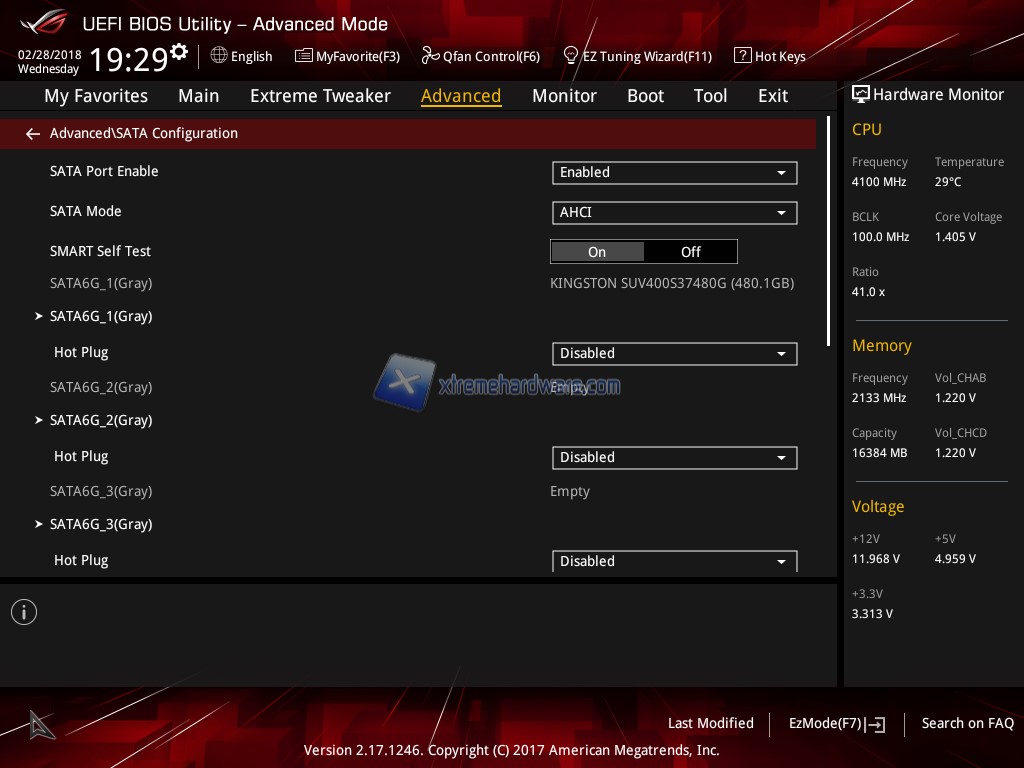
Task: Click the globe language icon
Action: tap(219, 56)
